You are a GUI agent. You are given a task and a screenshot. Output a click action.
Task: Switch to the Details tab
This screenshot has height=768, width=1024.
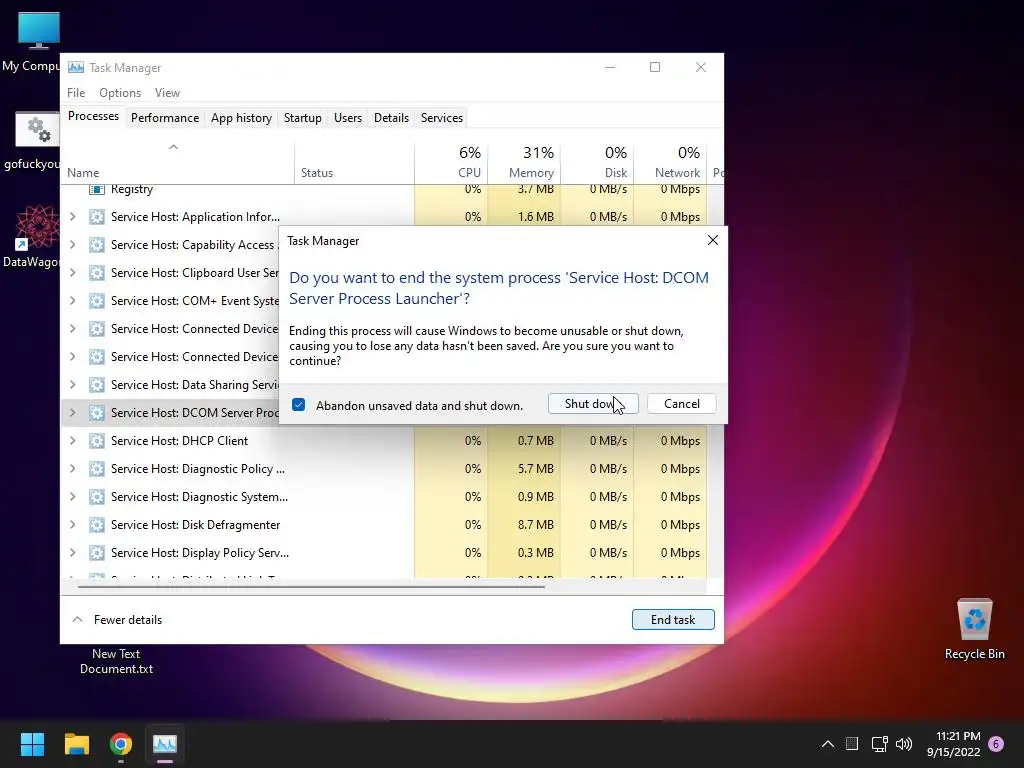click(x=391, y=118)
